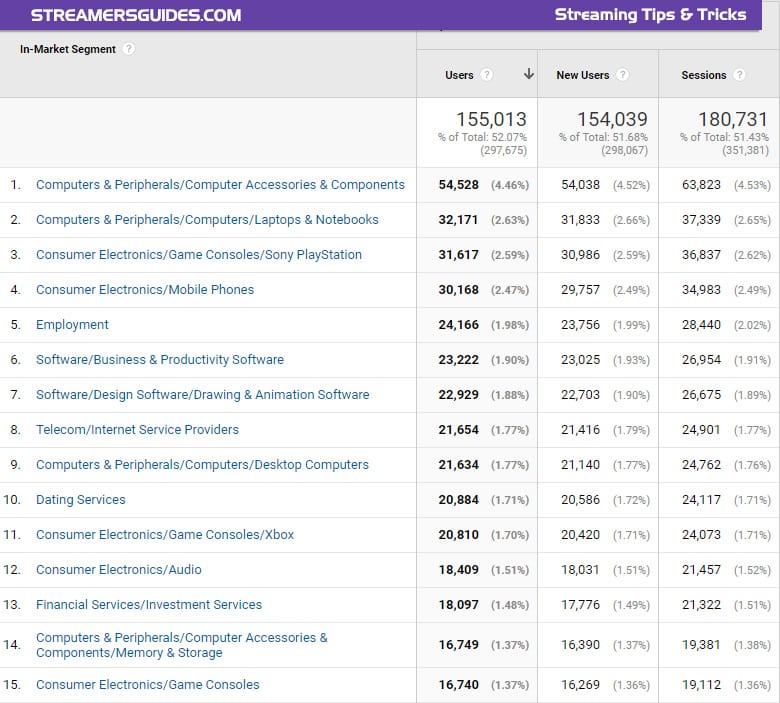The width and height of the screenshot is (780, 703).
Task: Open the Employment segment link
Action: pos(72,324)
